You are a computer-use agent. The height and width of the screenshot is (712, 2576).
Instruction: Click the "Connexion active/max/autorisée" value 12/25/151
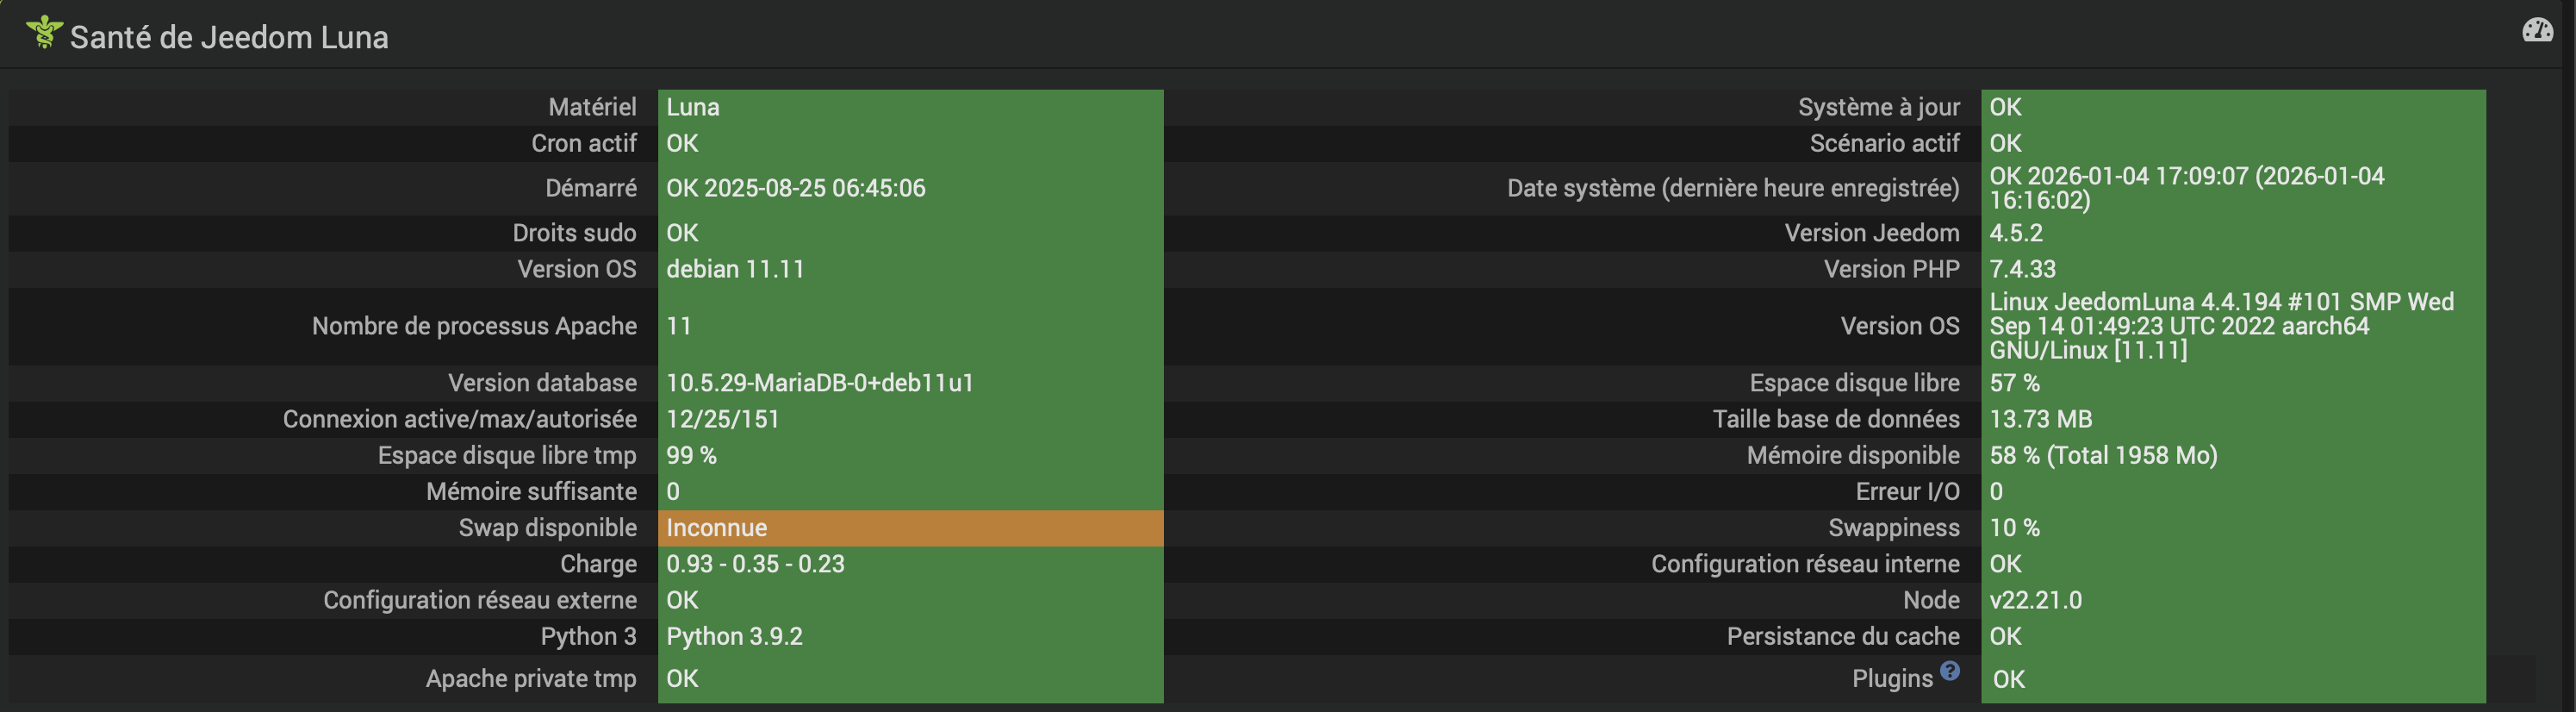point(722,419)
